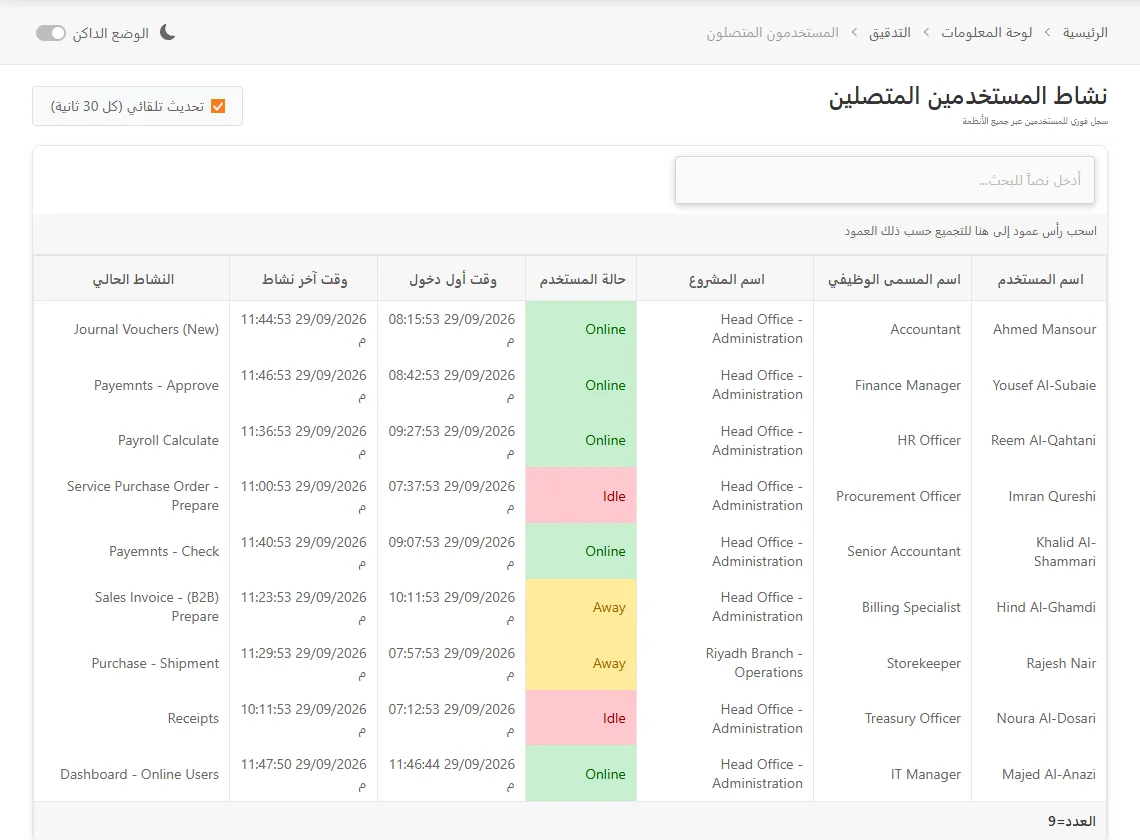Open الرئيسية breadcrumb link

tap(1085, 33)
